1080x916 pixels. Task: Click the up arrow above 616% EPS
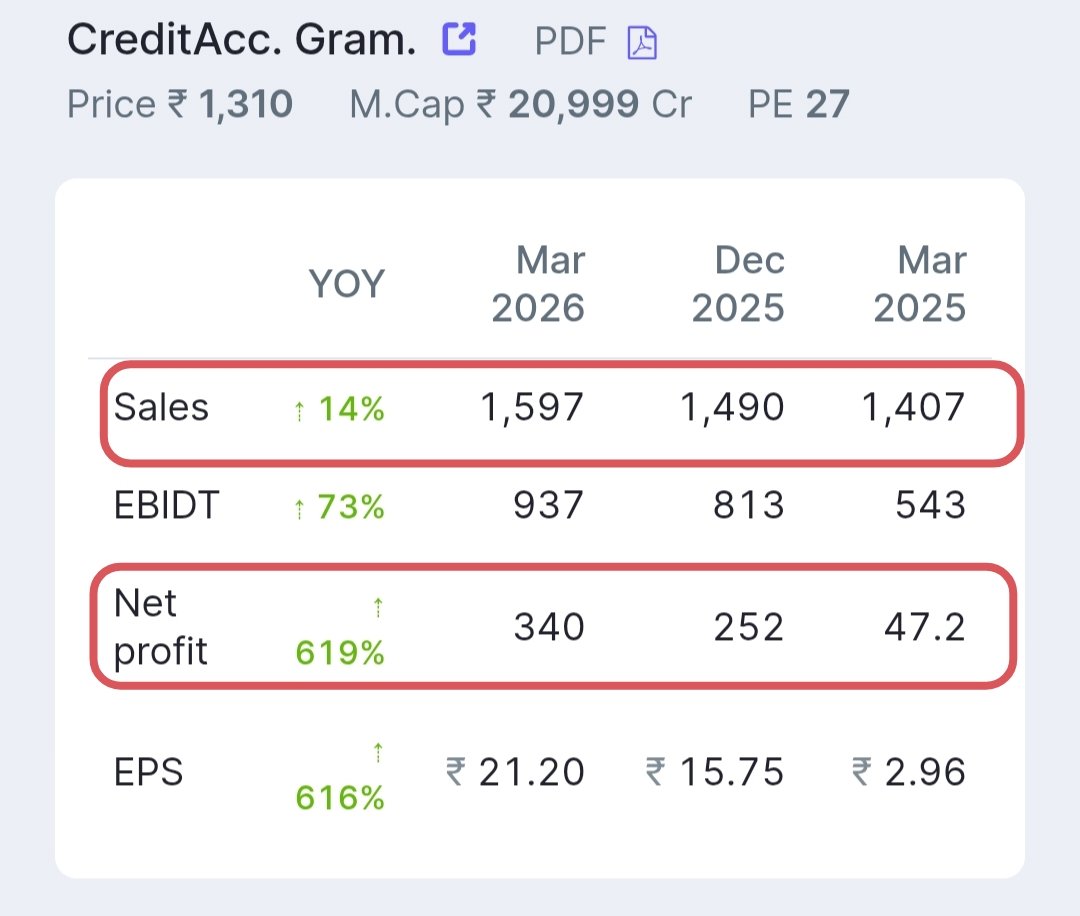pos(377,752)
